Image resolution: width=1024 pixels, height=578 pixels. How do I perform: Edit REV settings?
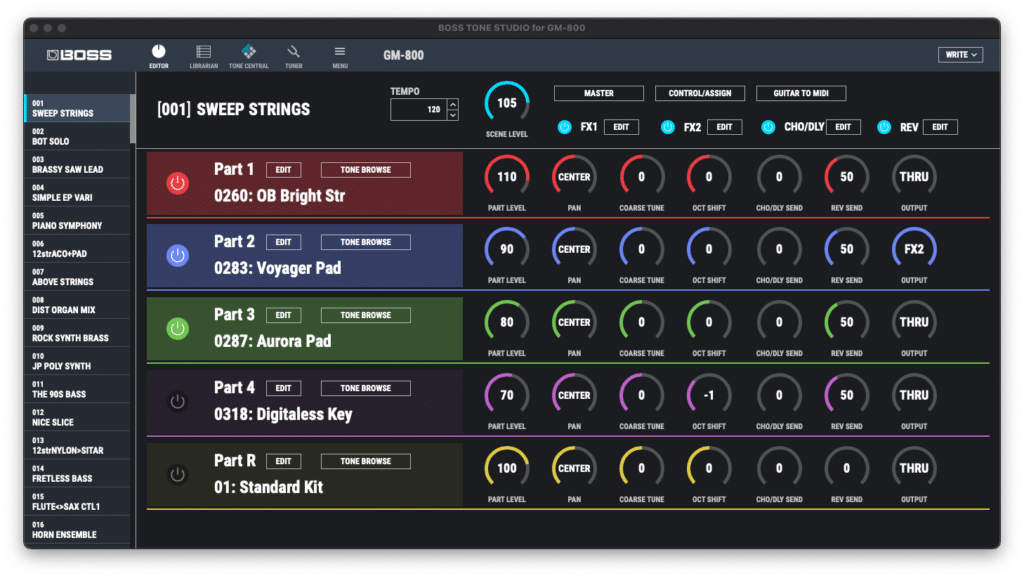click(940, 127)
